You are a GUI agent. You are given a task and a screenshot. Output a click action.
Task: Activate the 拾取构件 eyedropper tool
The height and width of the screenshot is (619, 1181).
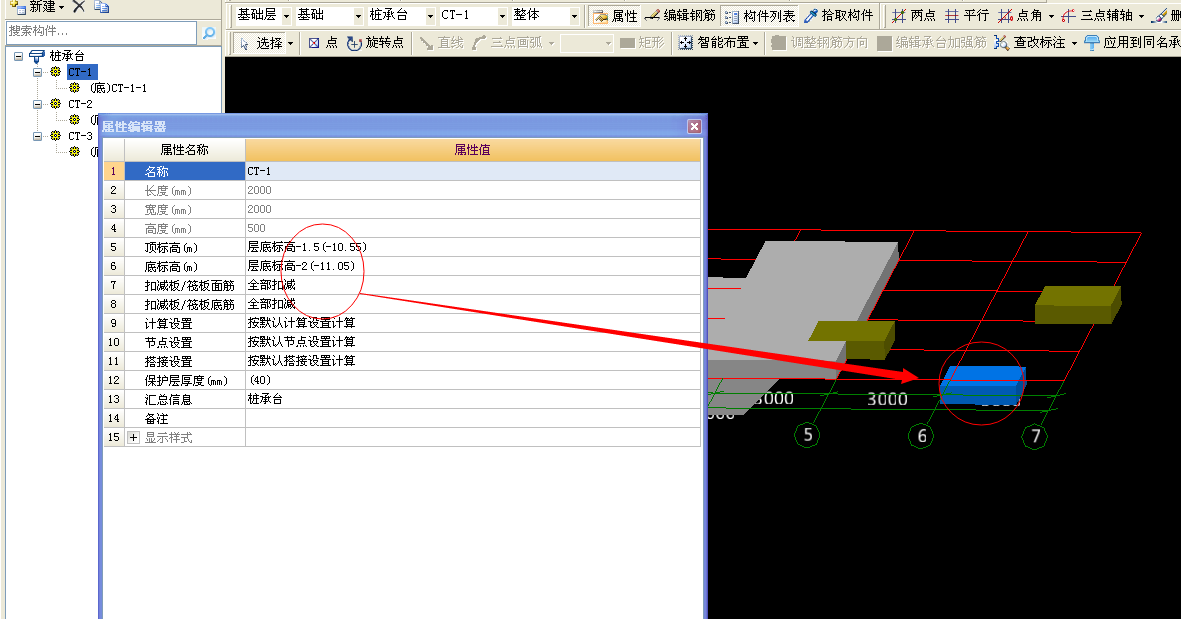[838, 16]
